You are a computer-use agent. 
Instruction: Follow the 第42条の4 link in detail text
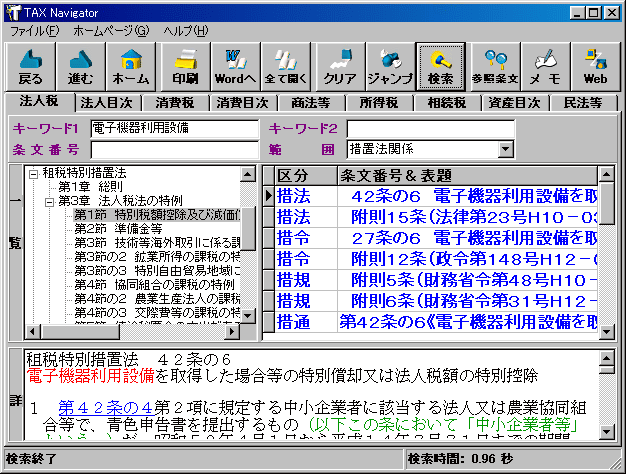point(106,408)
